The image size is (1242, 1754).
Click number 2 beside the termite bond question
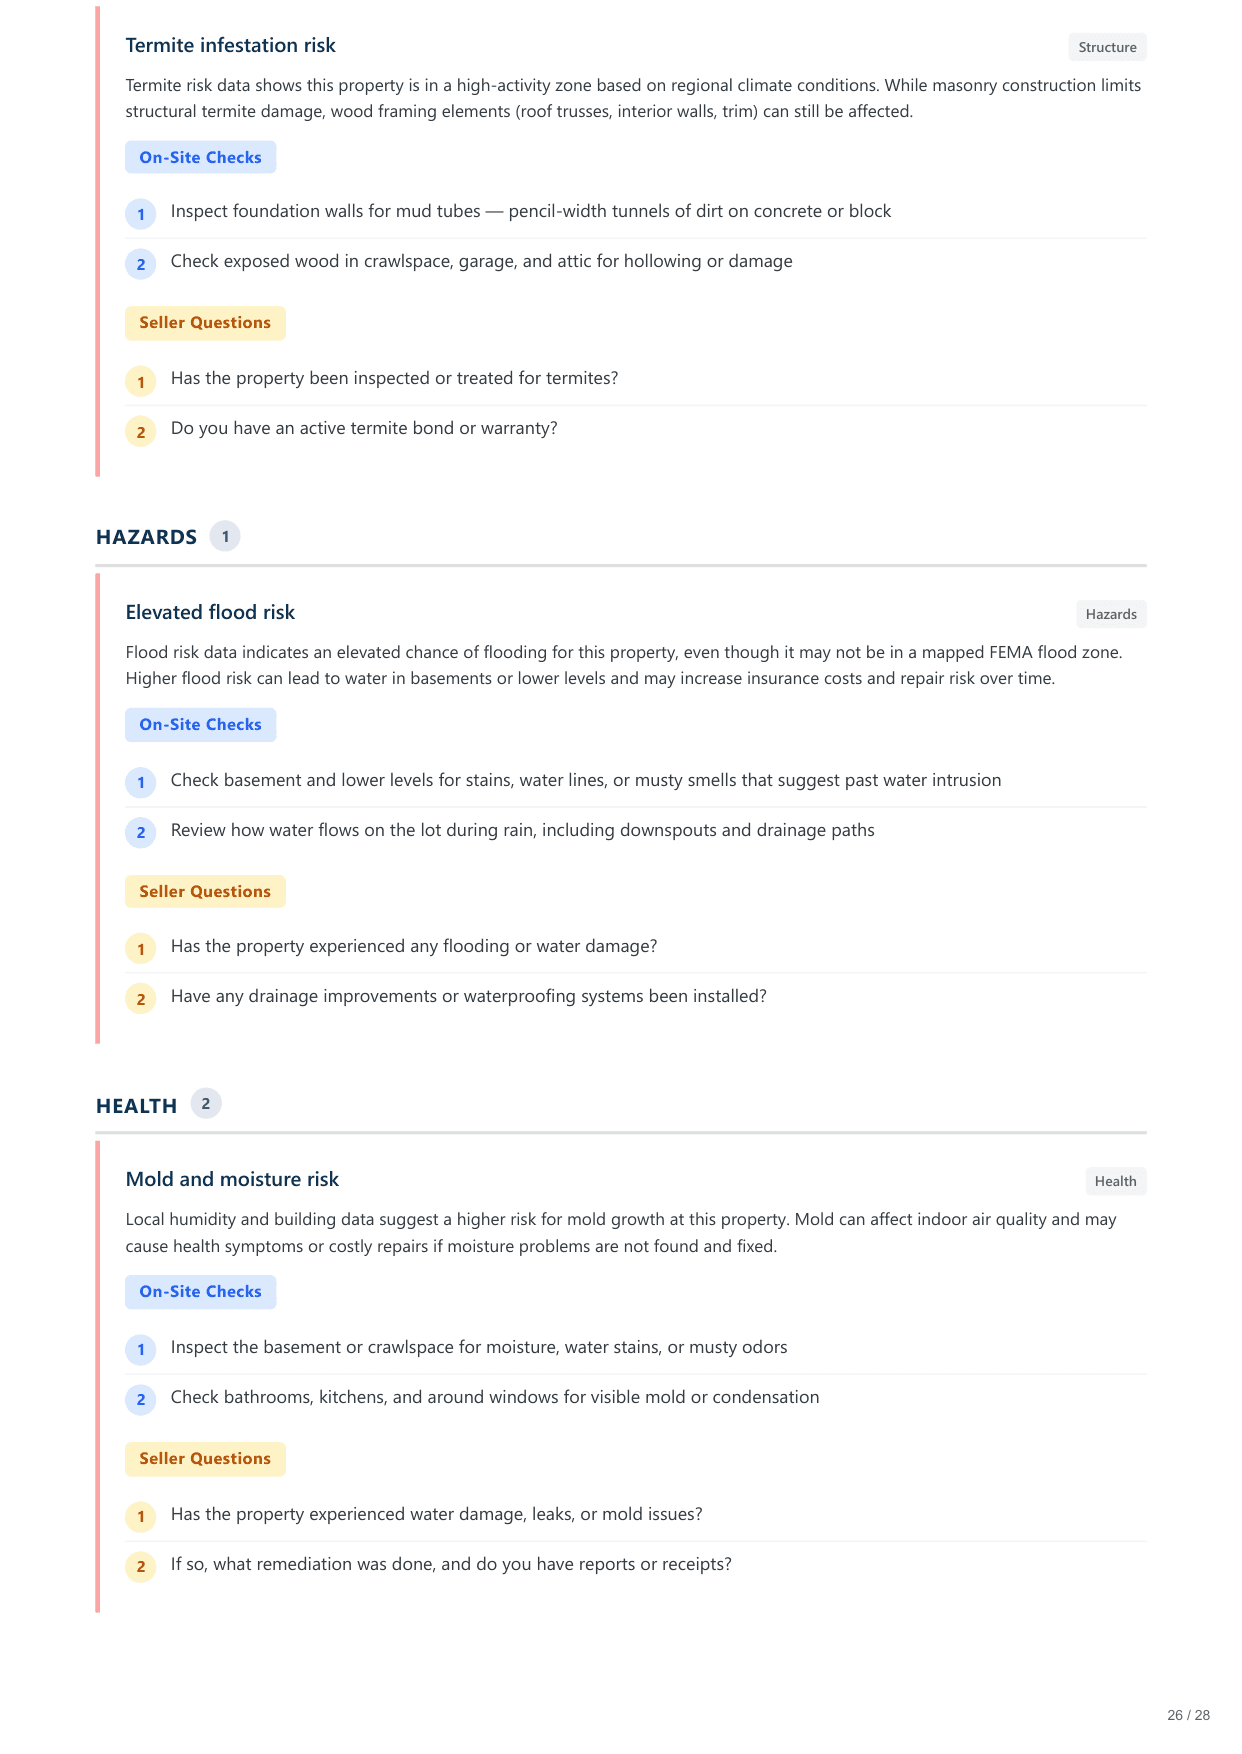click(x=141, y=432)
